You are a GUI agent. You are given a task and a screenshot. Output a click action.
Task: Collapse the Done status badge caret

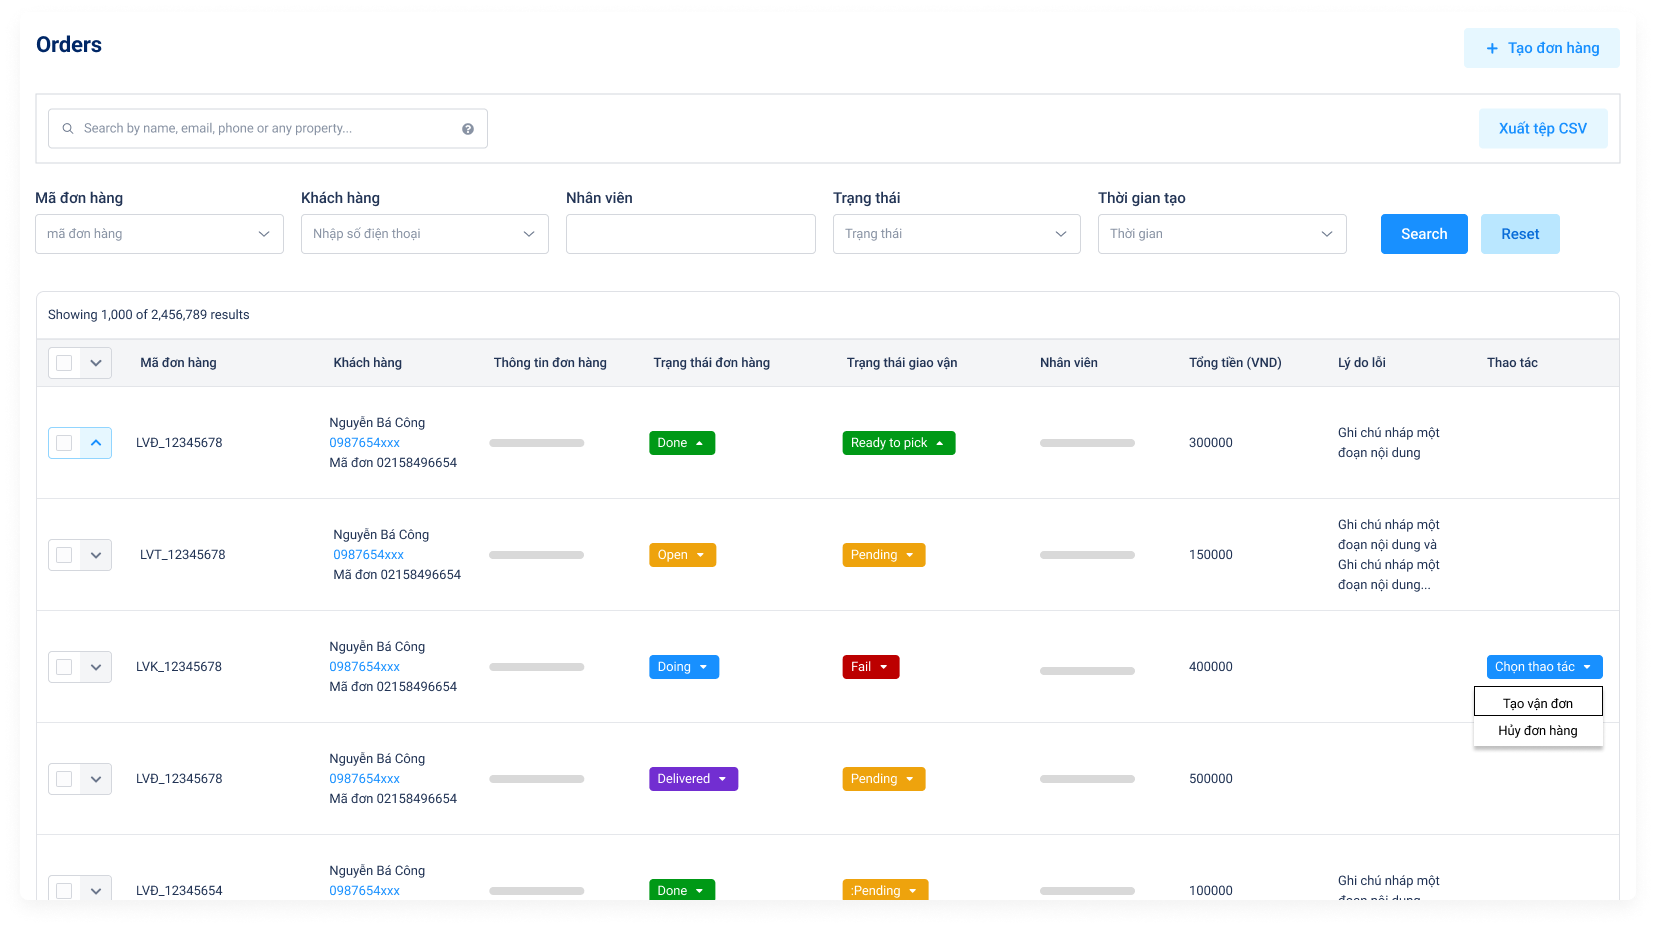701,442
